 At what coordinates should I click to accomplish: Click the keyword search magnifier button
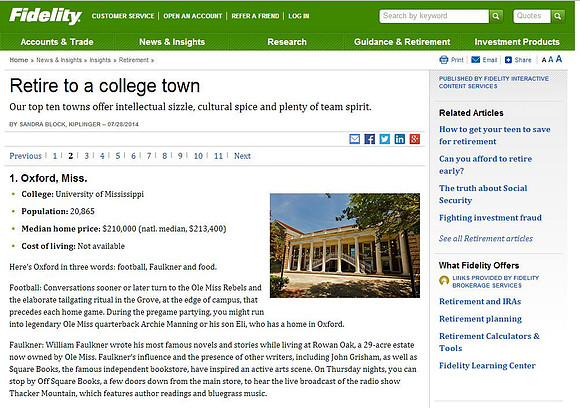(x=496, y=16)
